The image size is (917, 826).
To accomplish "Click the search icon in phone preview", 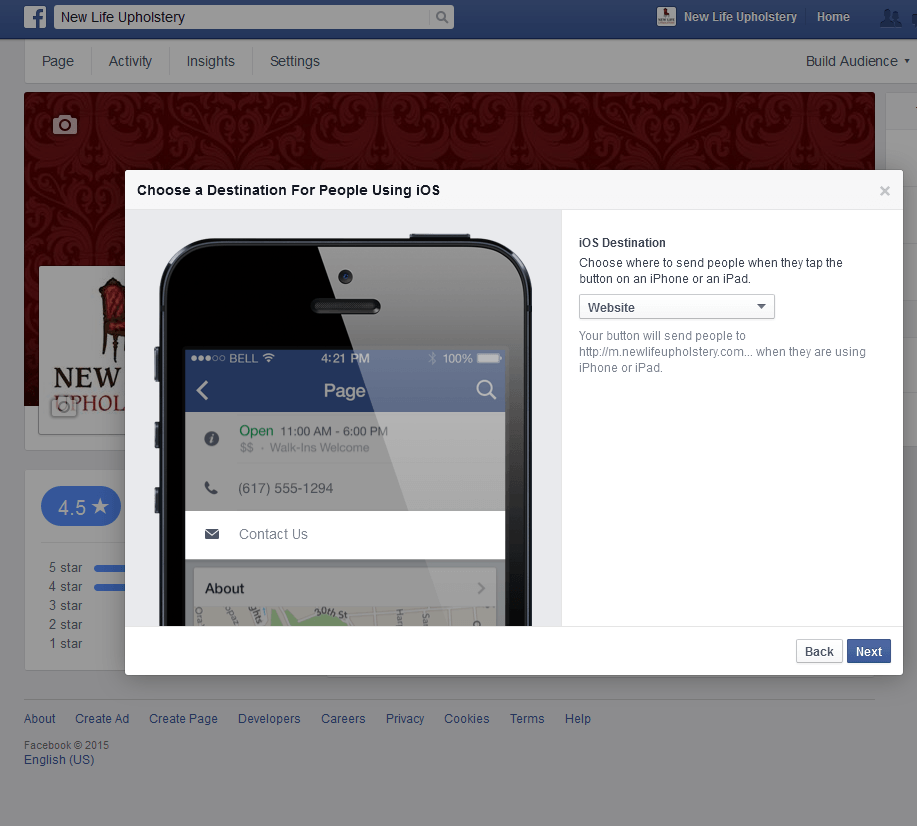I will [486, 390].
